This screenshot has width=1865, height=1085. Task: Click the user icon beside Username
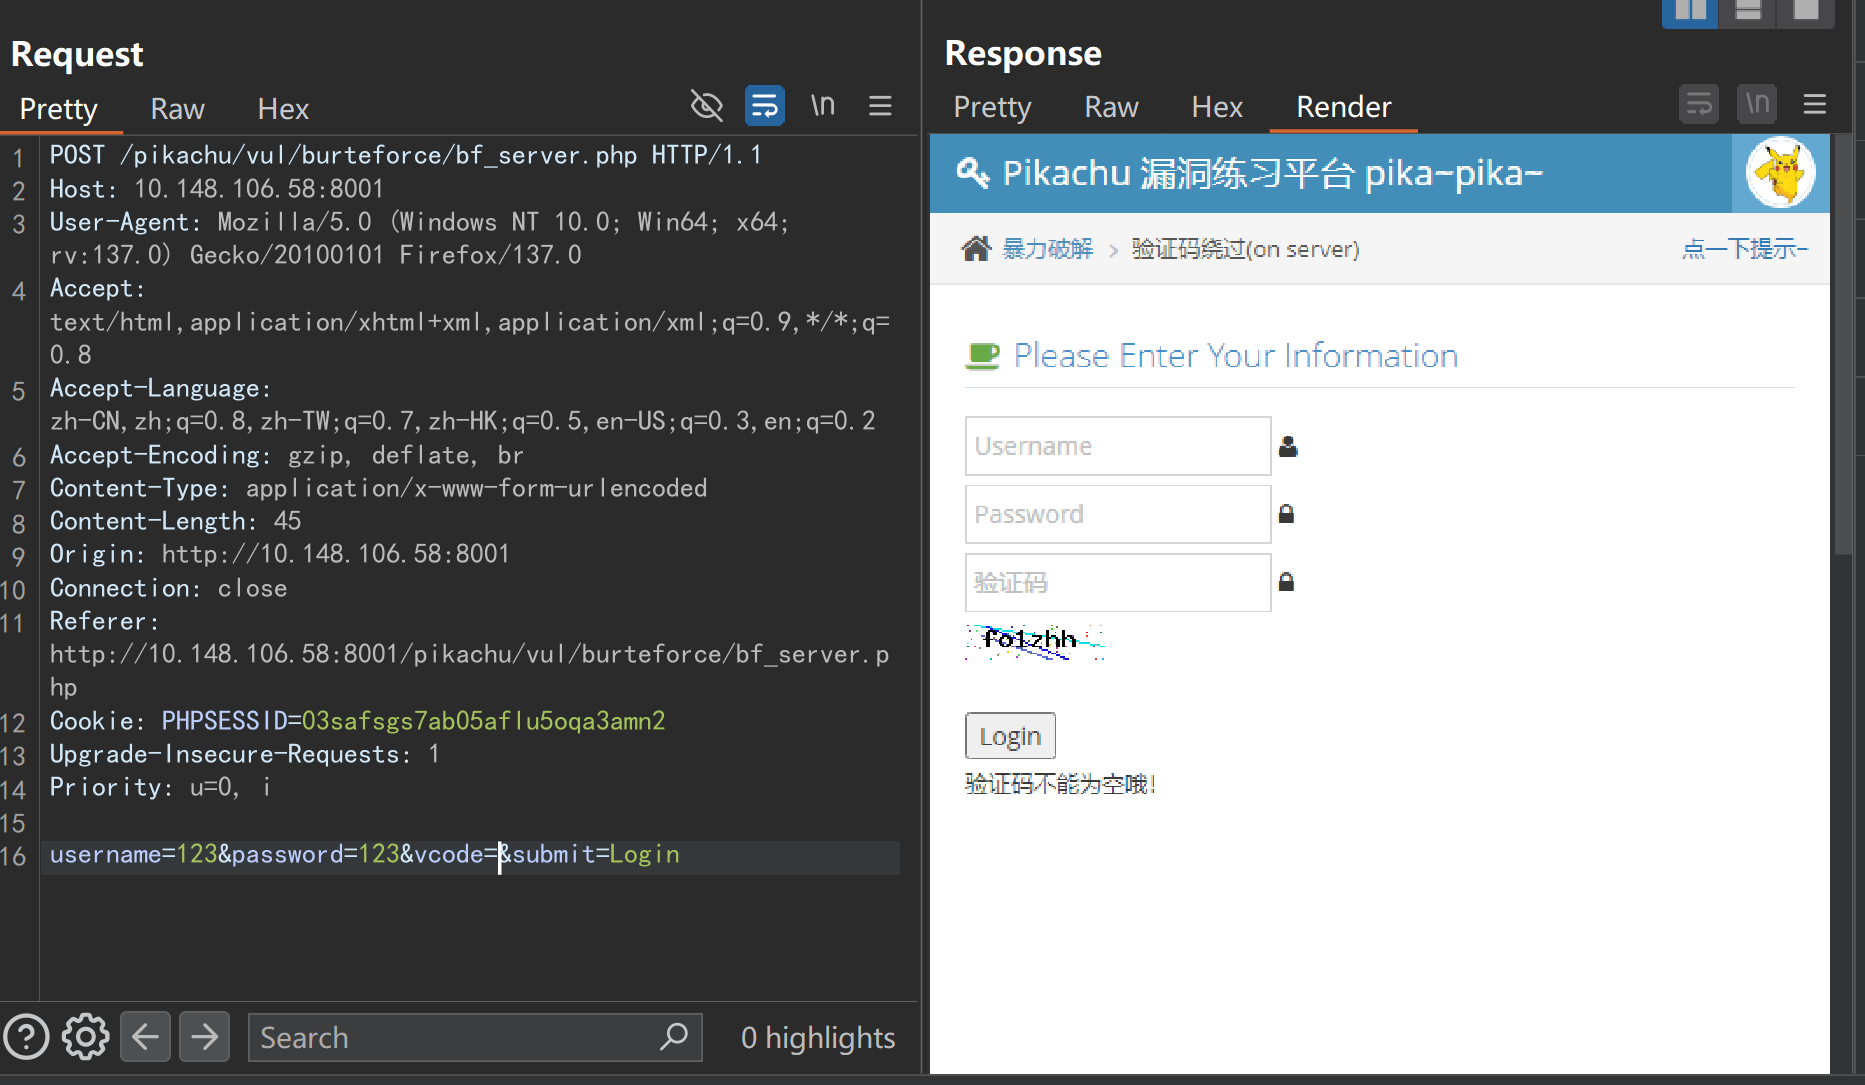click(x=1288, y=446)
